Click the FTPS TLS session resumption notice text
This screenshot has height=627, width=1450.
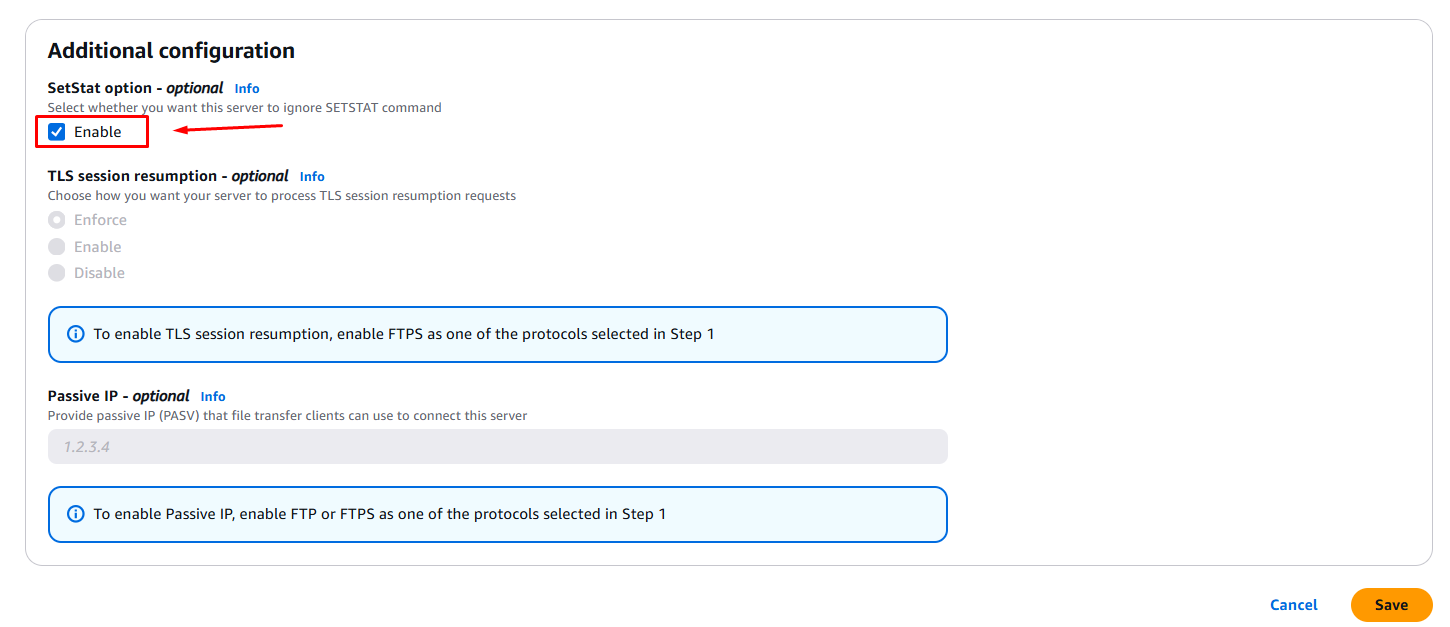click(404, 334)
